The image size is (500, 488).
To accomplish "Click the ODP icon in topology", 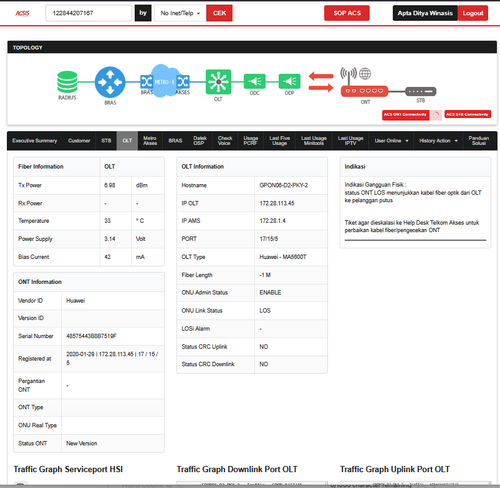I will [289, 81].
